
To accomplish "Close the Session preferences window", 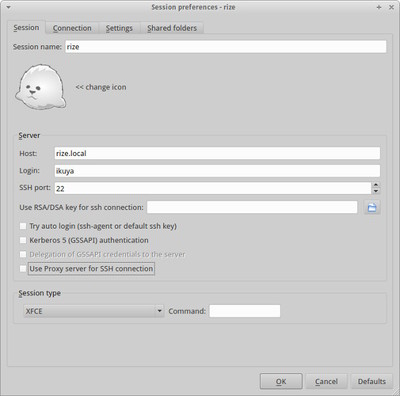I will pyautogui.click(x=391, y=7).
